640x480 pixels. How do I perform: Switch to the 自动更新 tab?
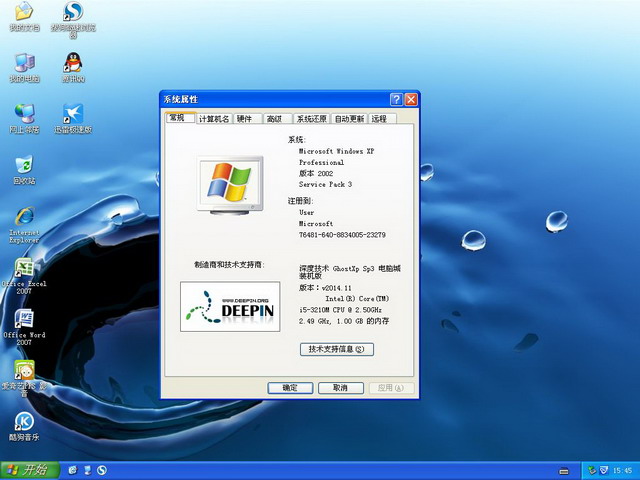click(349, 119)
